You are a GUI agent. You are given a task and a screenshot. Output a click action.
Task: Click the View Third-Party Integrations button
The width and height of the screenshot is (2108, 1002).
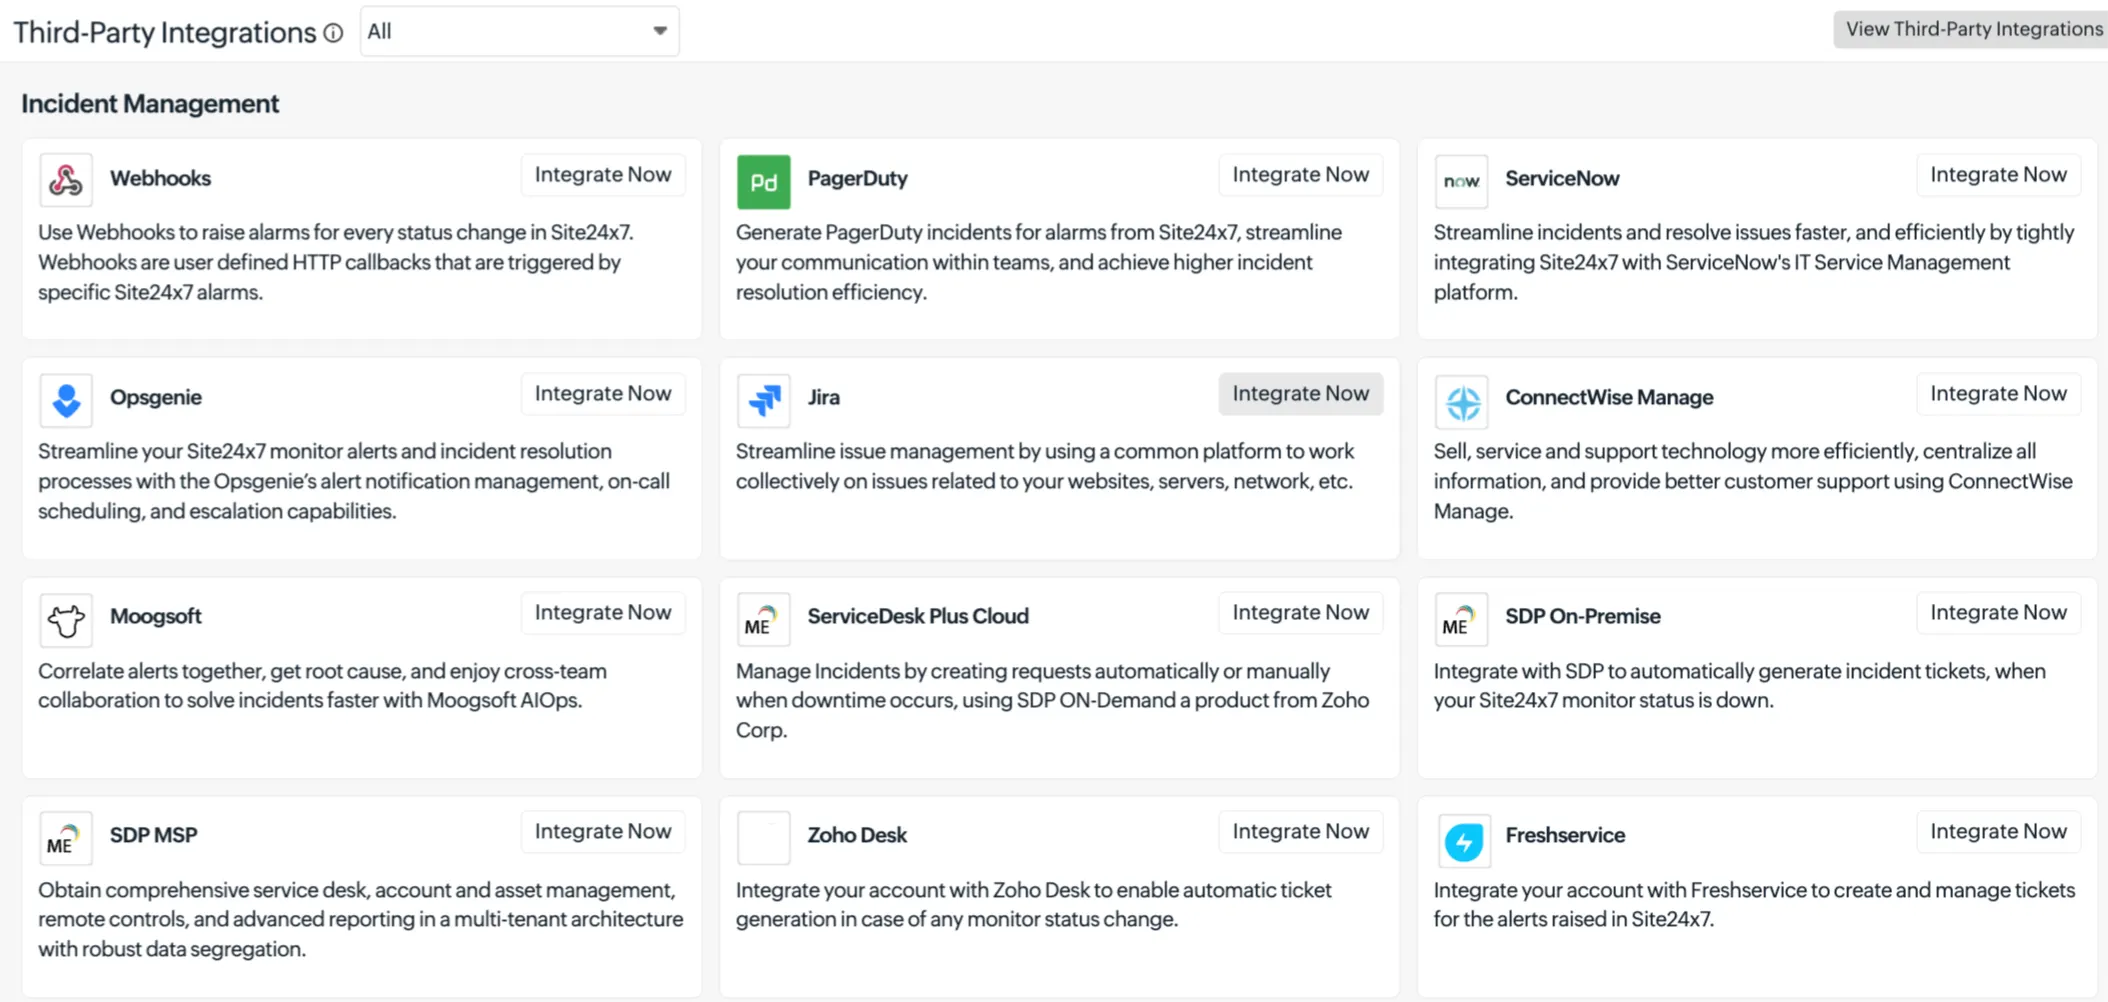click(x=1972, y=29)
